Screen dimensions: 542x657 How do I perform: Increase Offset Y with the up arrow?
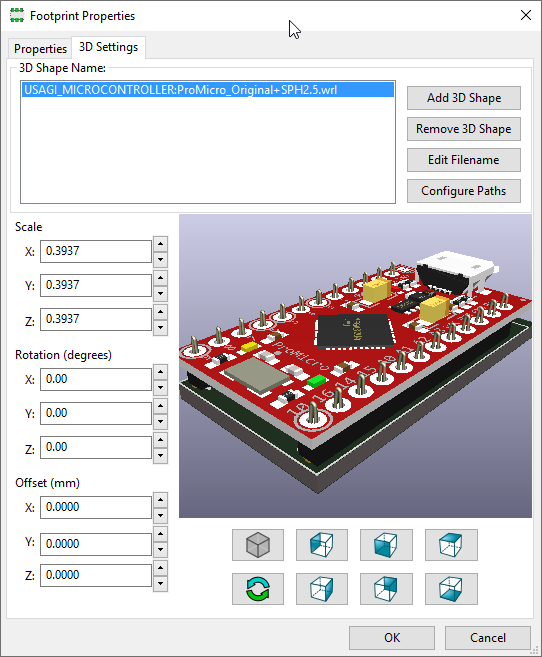tap(160, 534)
